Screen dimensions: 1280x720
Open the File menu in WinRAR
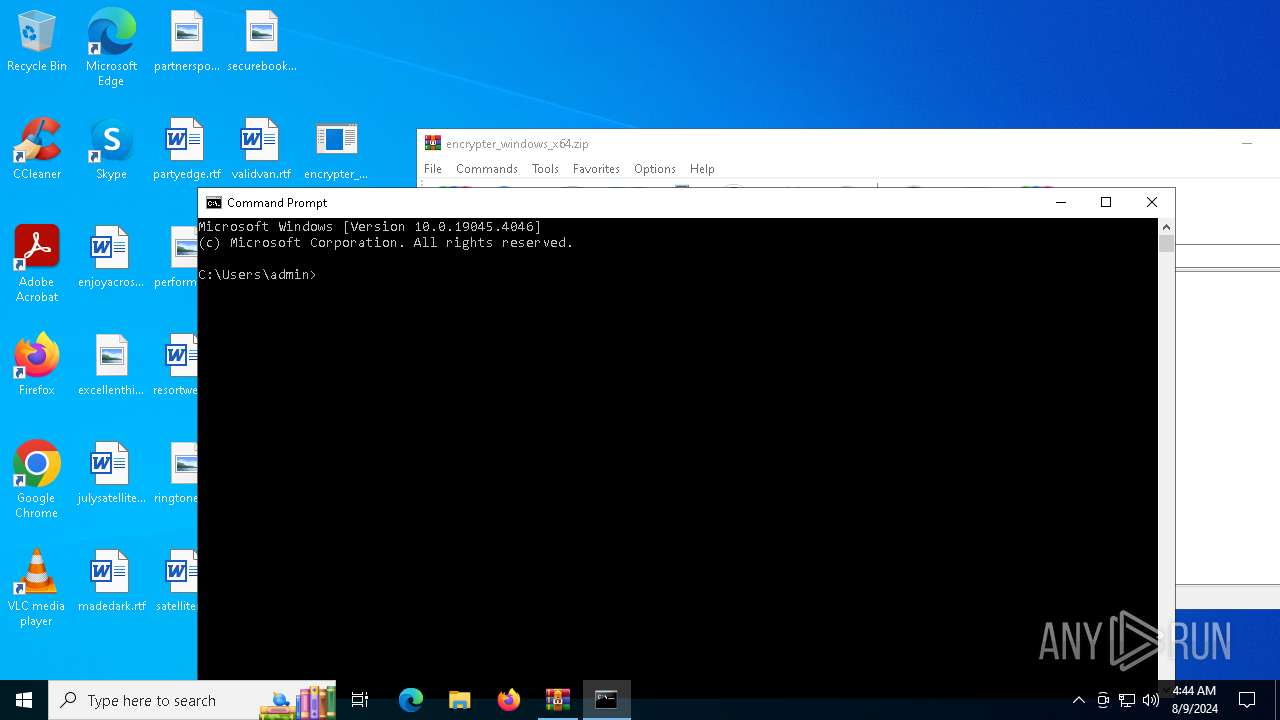(433, 169)
